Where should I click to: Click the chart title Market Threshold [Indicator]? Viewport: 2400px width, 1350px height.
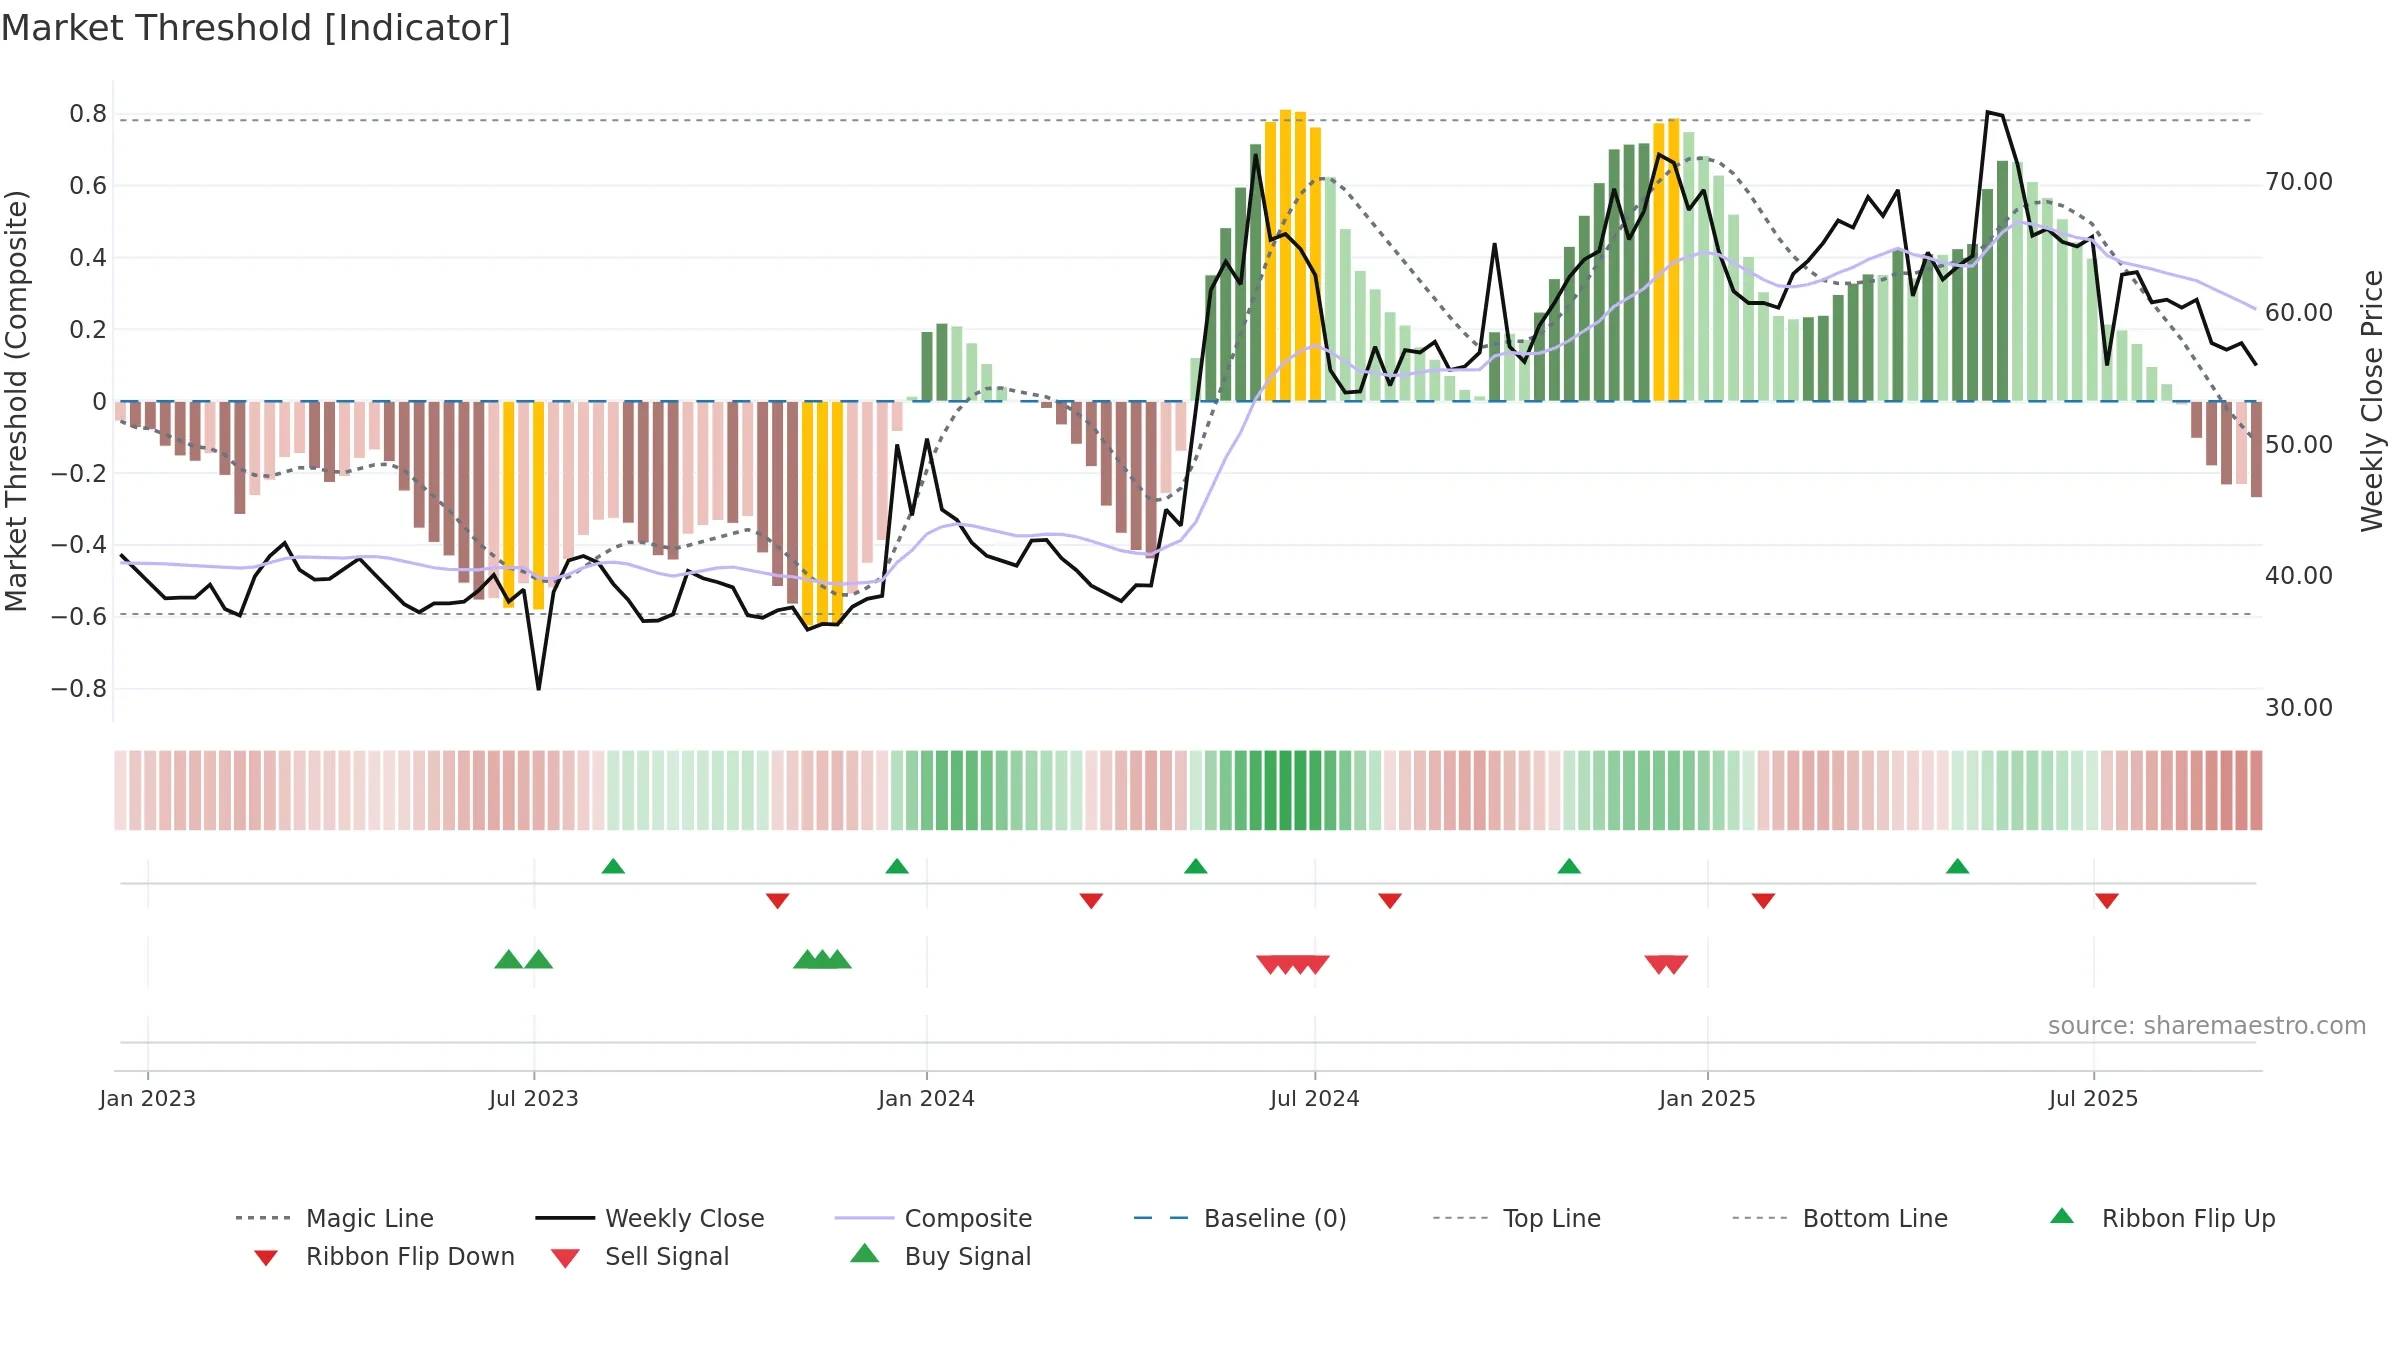click(256, 28)
